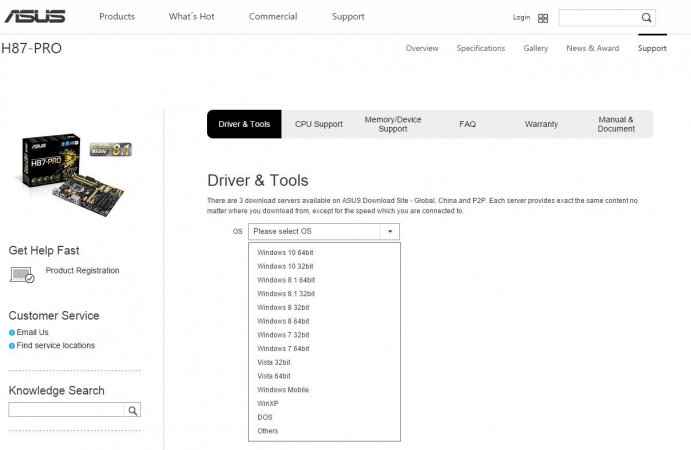Click the Windows 8.1 ready badge
The width and height of the screenshot is (691, 450).
coord(111,149)
